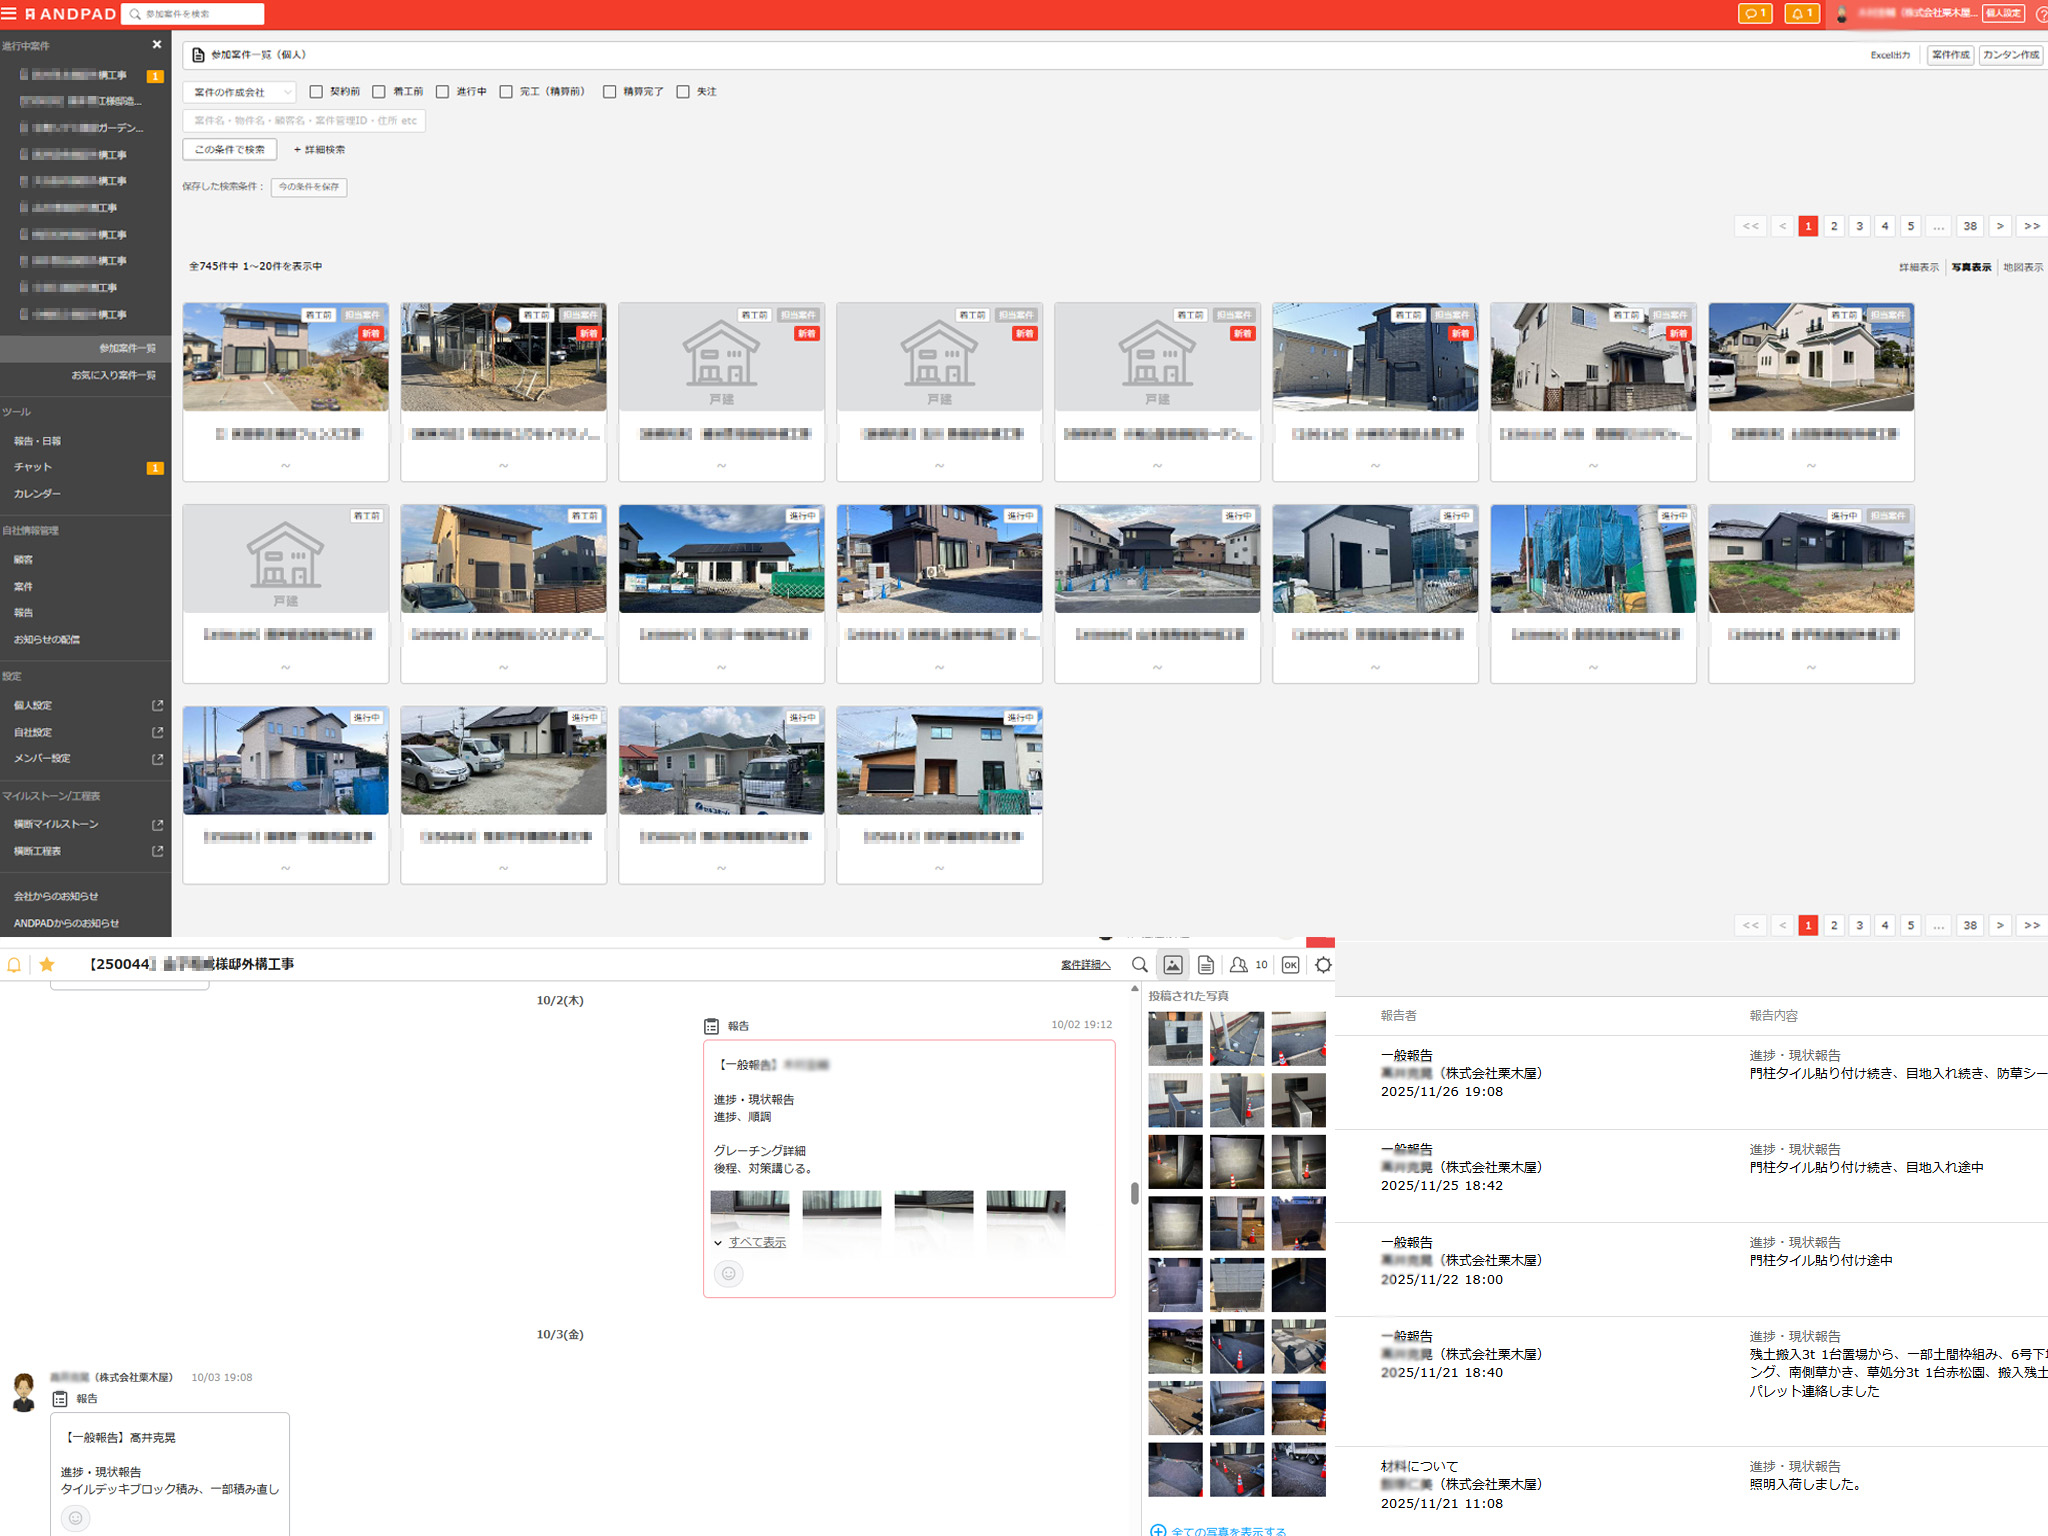Toggle the favorite star for project 250044
This screenshot has width=2048, height=1536.
pyautogui.click(x=47, y=964)
